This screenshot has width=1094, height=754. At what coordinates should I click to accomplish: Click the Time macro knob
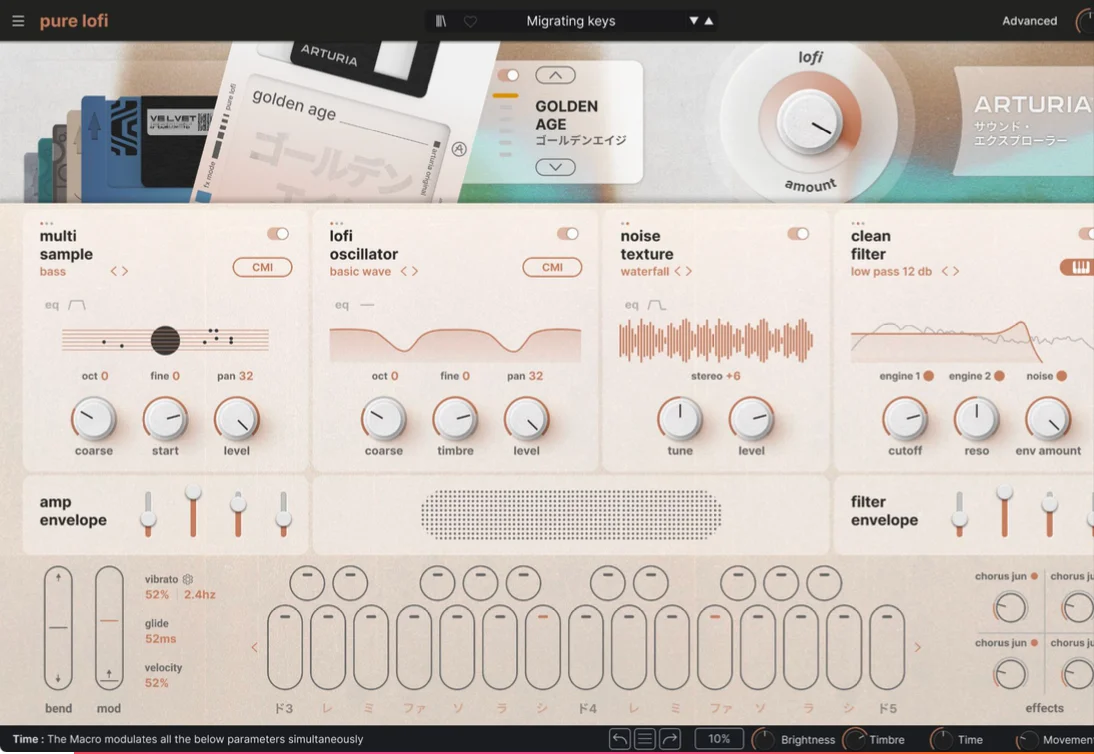[941, 739]
